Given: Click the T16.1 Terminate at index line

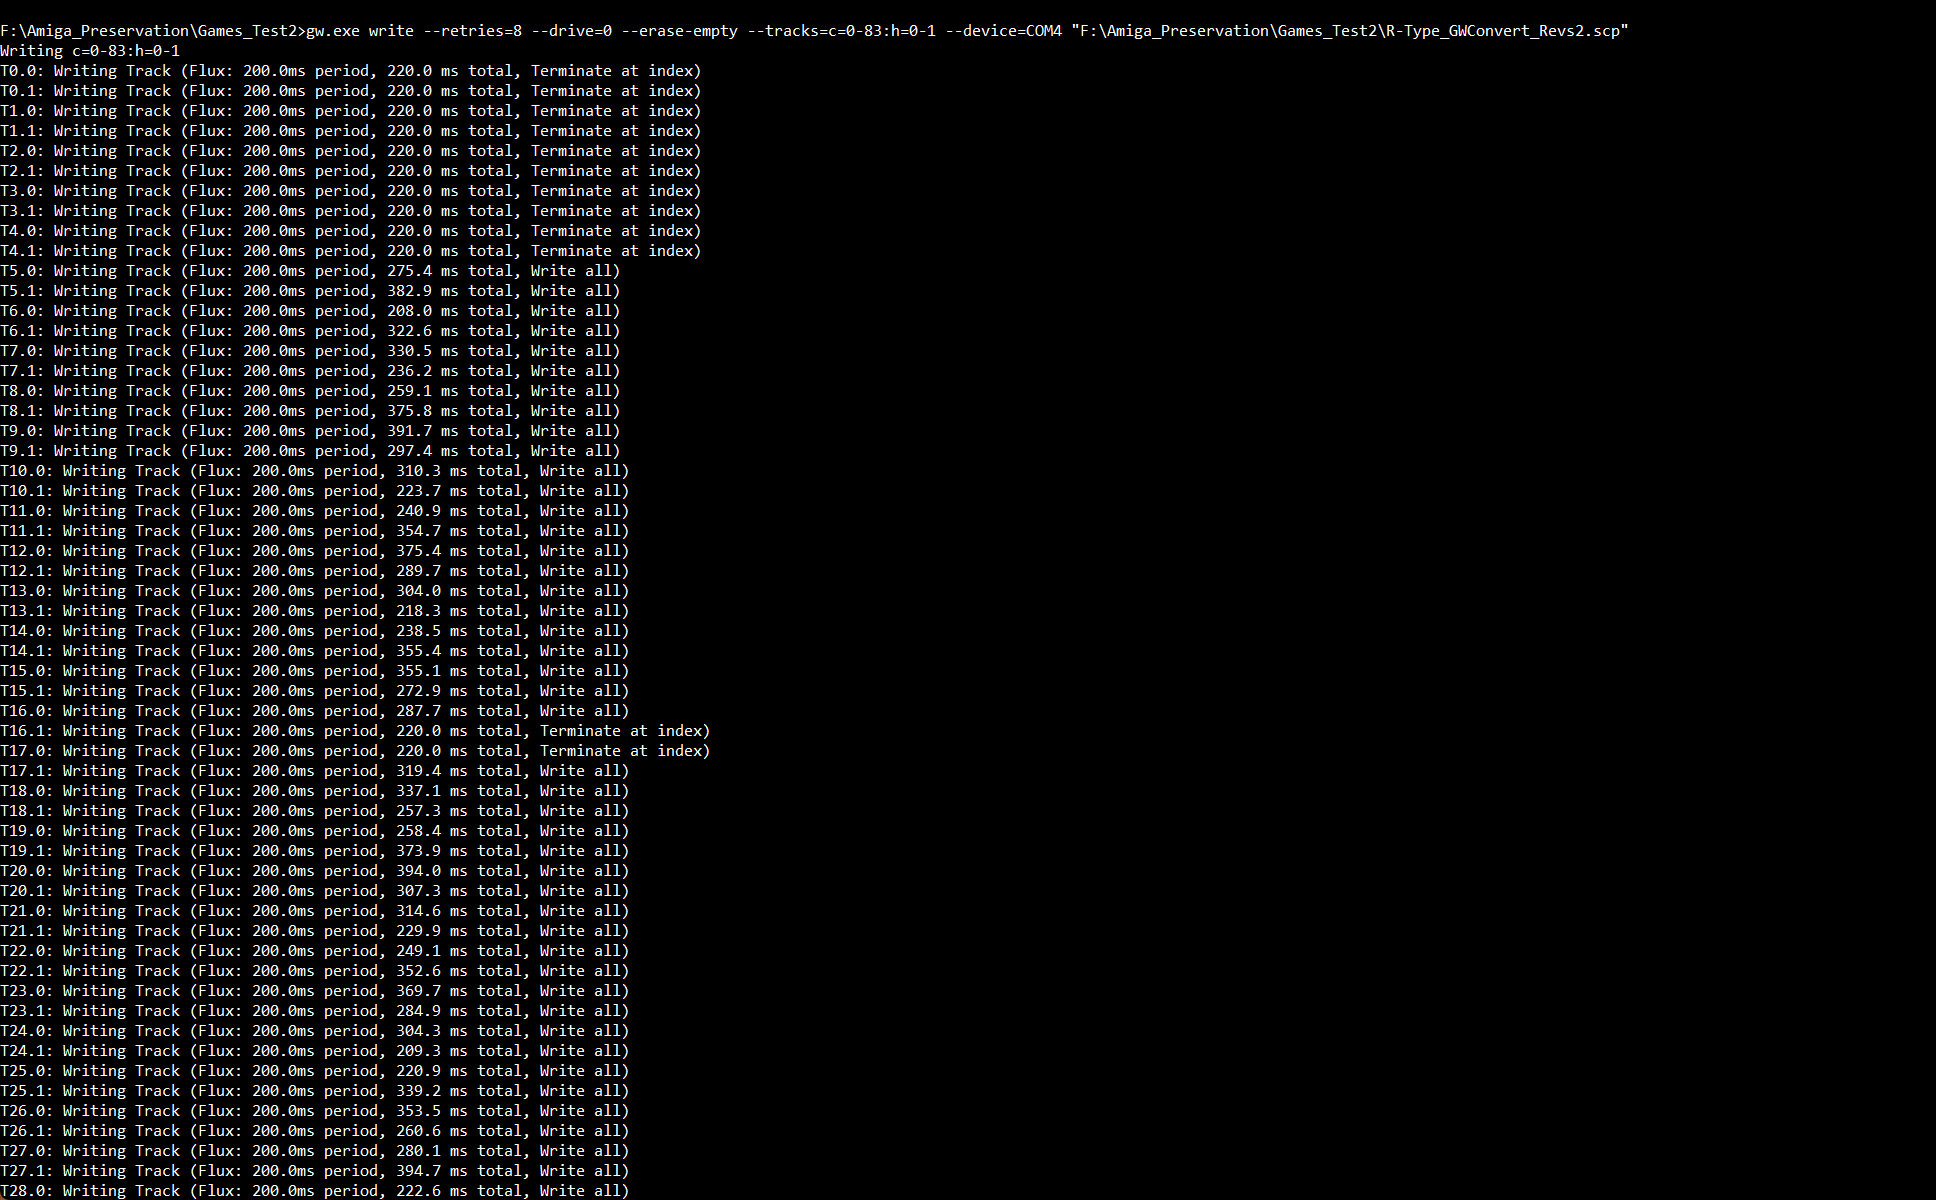Looking at the screenshot, I should (x=355, y=731).
